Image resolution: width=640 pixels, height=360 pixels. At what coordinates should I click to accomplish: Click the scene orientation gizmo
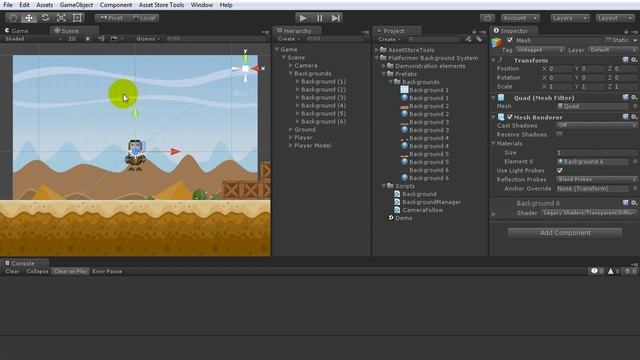point(246,68)
